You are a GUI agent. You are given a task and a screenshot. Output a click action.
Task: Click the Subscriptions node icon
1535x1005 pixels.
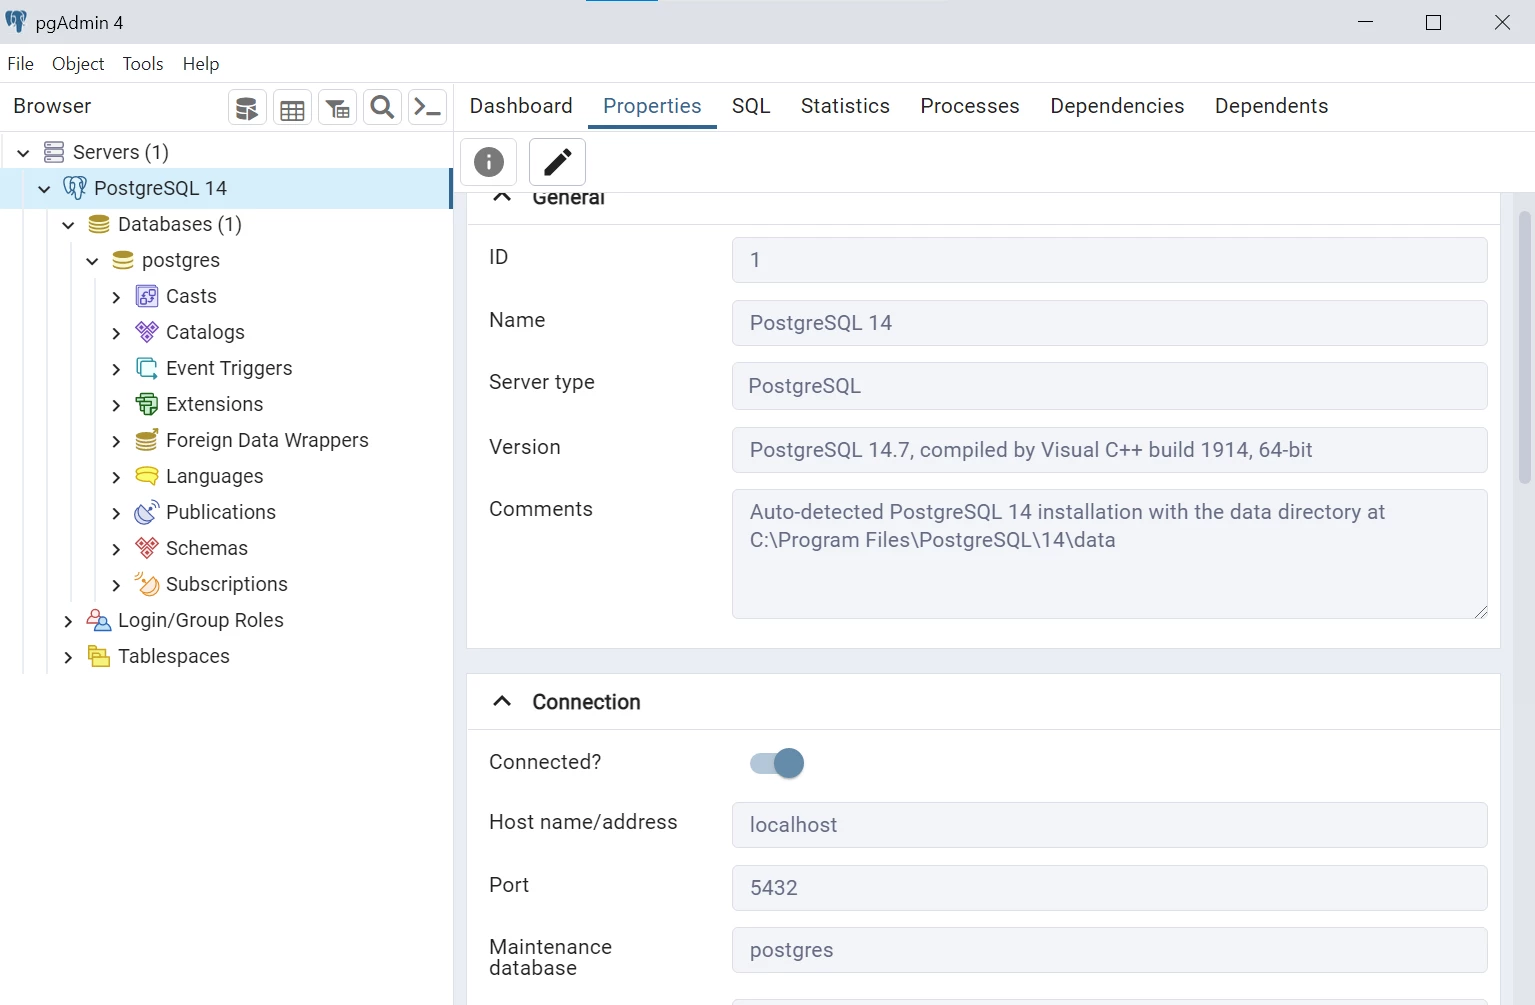[x=147, y=584]
